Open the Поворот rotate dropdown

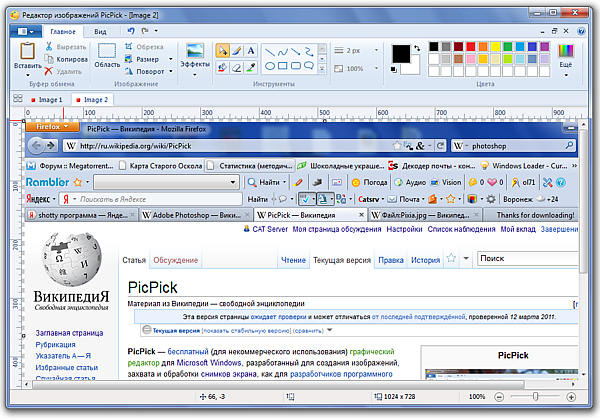pos(151,72)
